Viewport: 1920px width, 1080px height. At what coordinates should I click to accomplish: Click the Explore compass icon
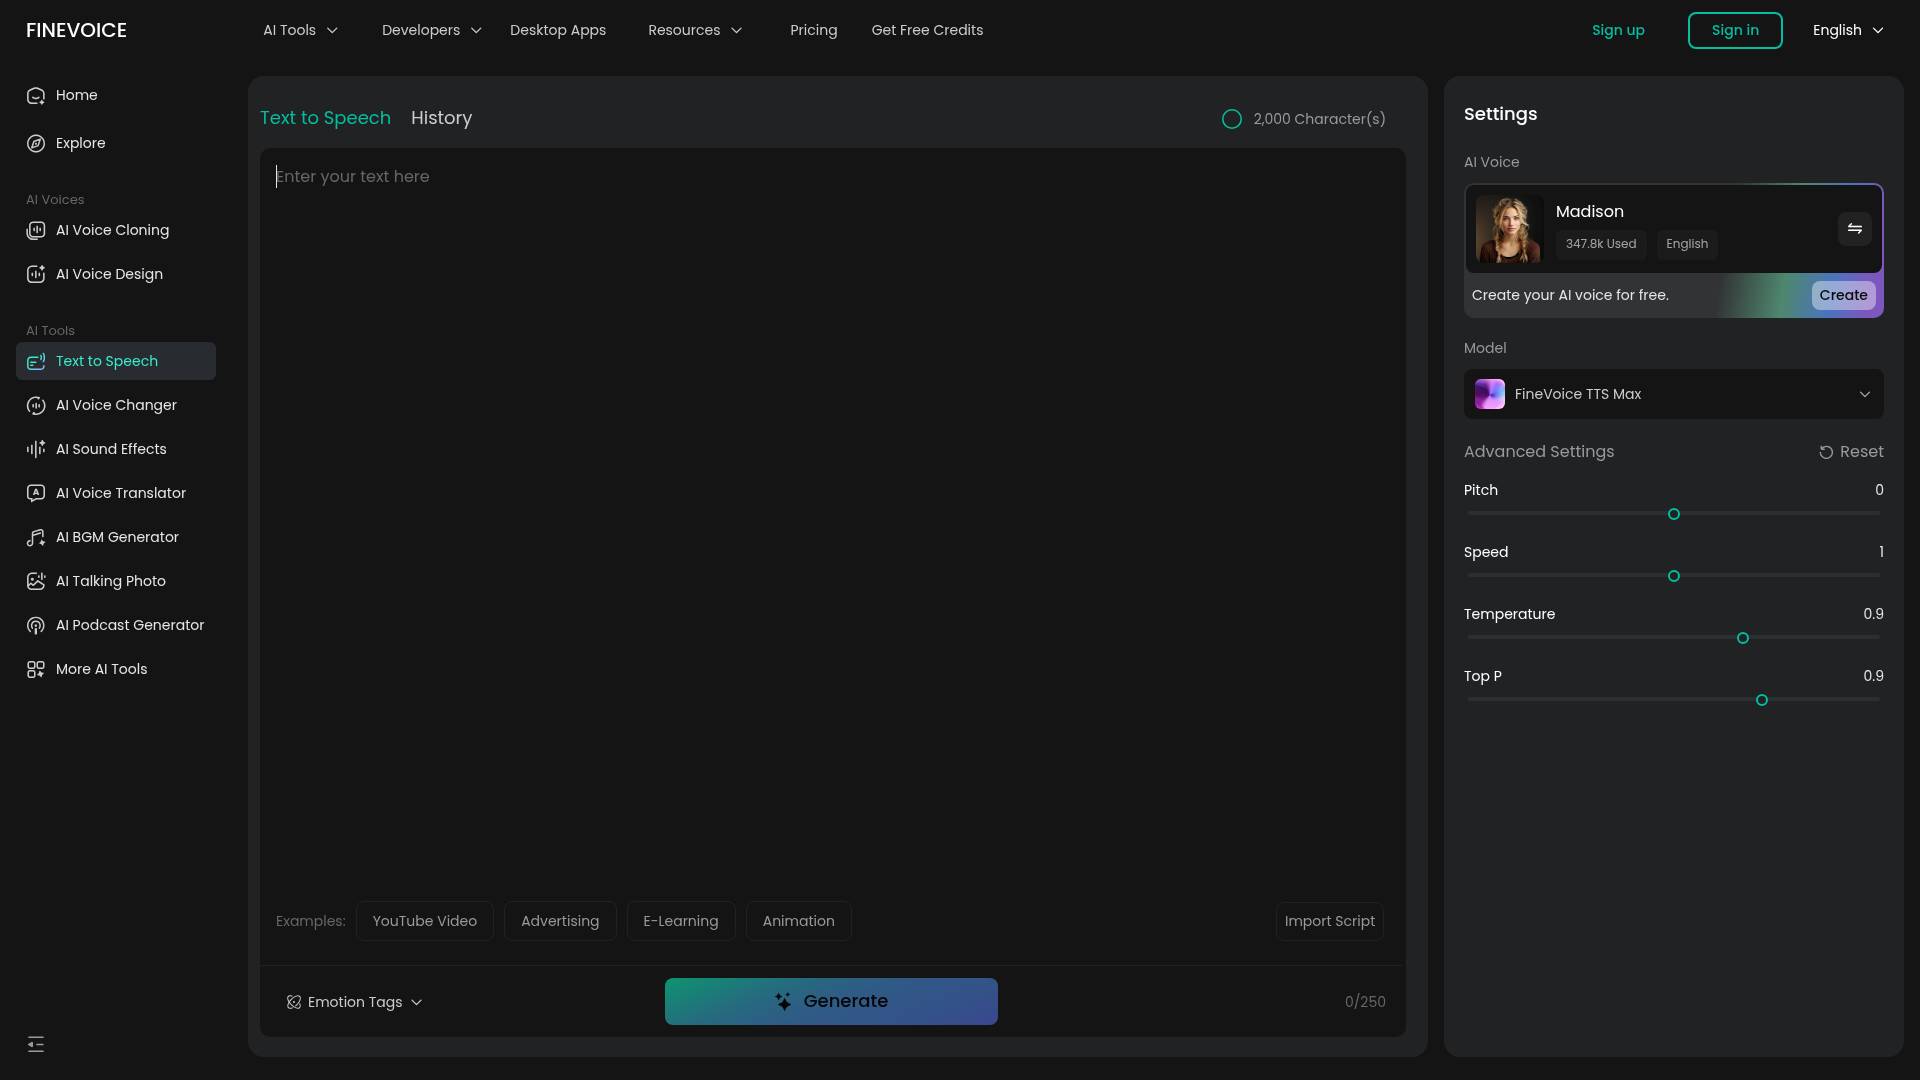pos(36,144)
